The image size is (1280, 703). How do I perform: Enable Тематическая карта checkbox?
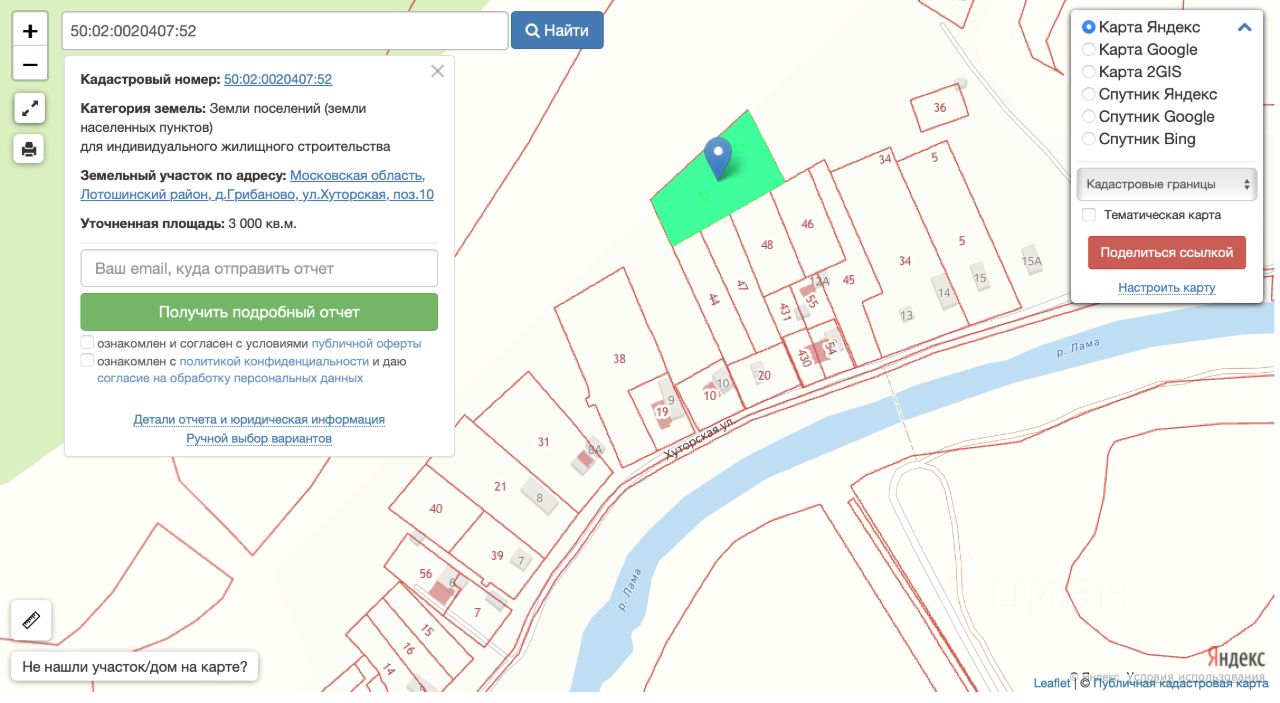point(1089,215)
